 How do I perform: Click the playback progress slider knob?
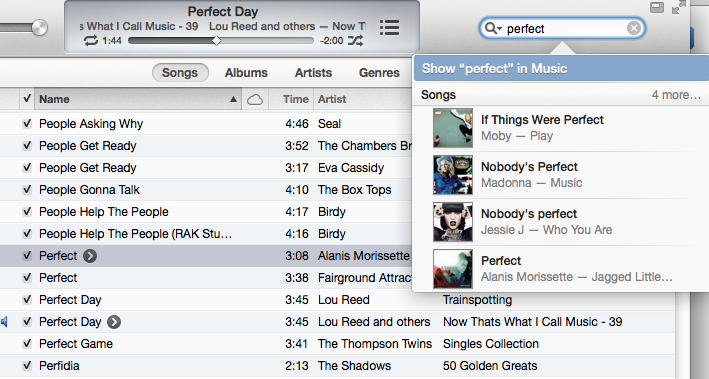pos(217,41)
